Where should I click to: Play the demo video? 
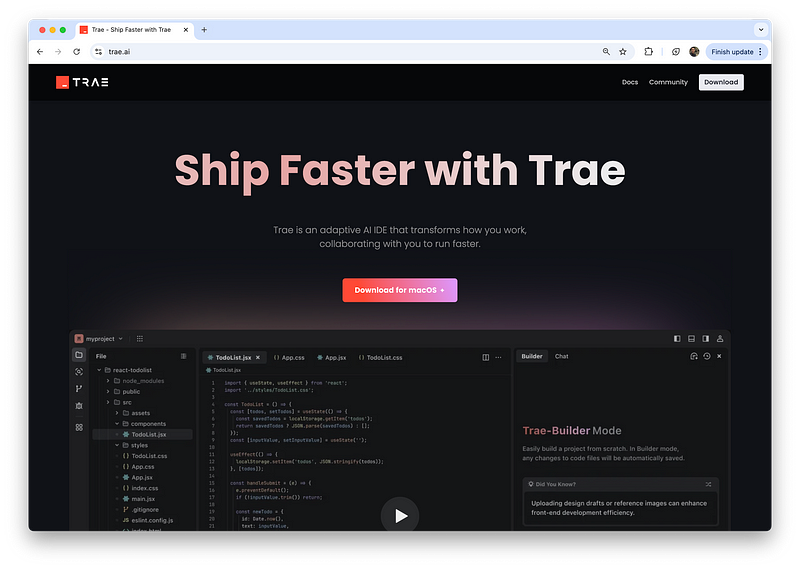pos(400,515)
